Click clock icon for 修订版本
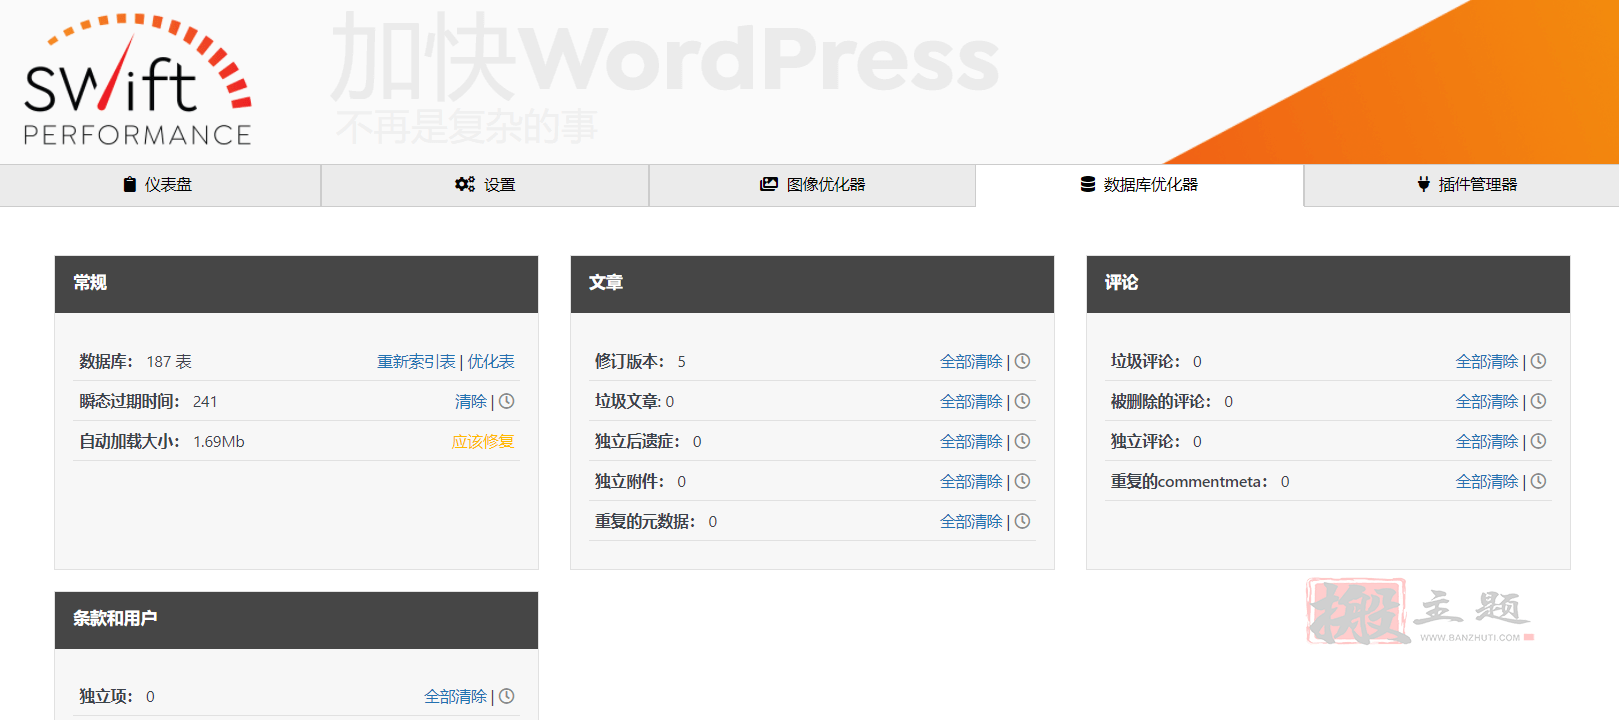Image resolution: width=1619 pixels, height=720 pixels. [1022, 361]
